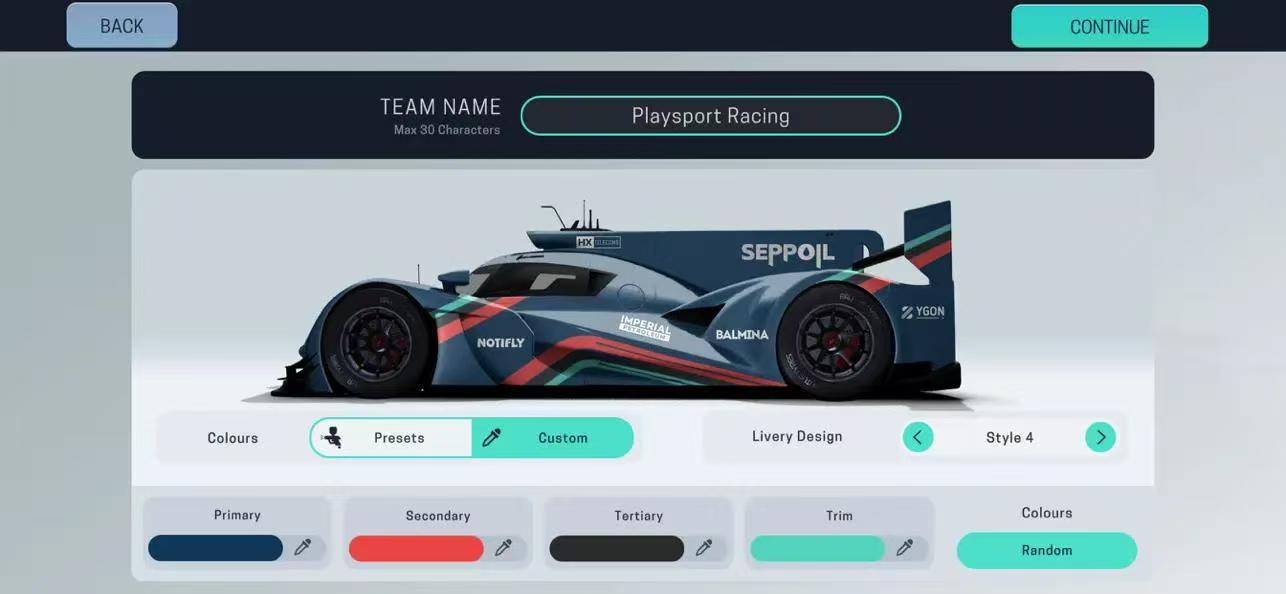Select the dark blue Primary colour swatch
The image size is (1286, 594).
[216, 548]
